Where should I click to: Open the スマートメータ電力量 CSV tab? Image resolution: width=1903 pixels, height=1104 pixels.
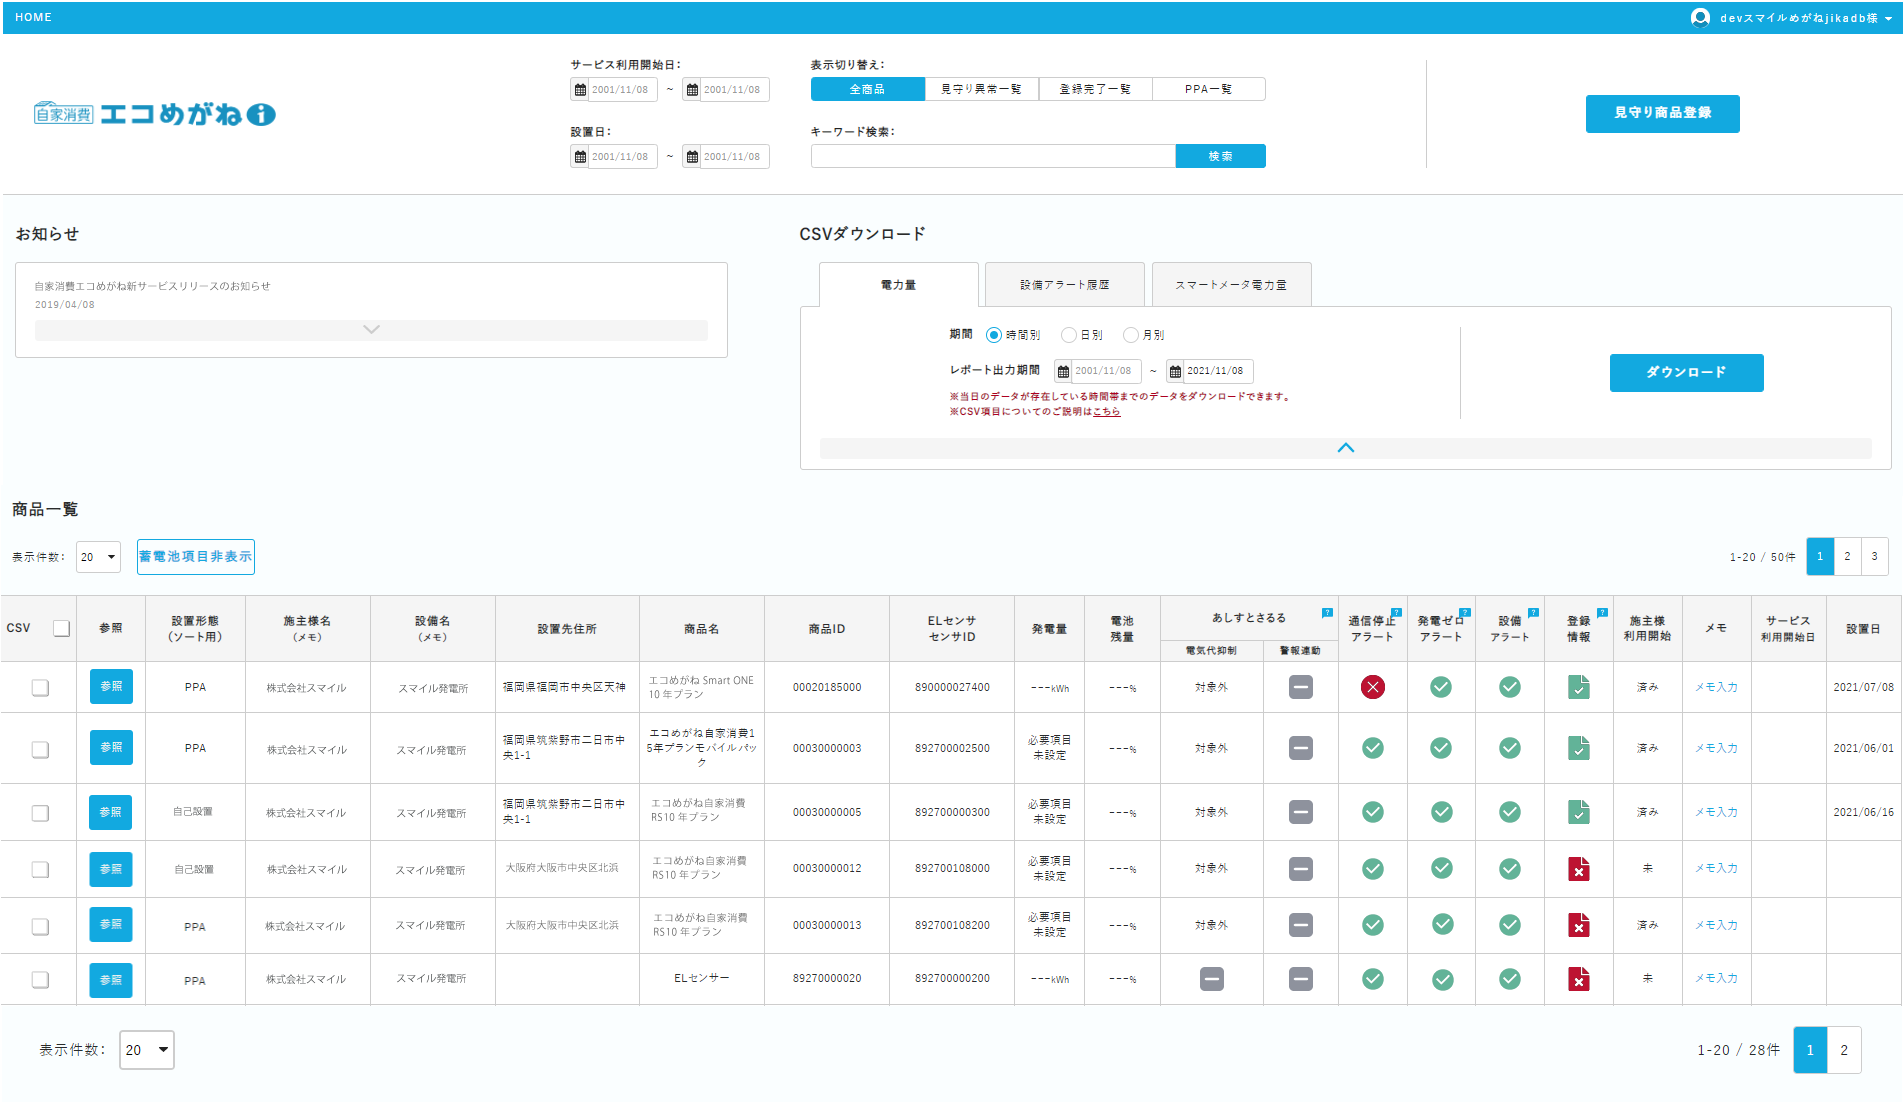click(1232, 285)
